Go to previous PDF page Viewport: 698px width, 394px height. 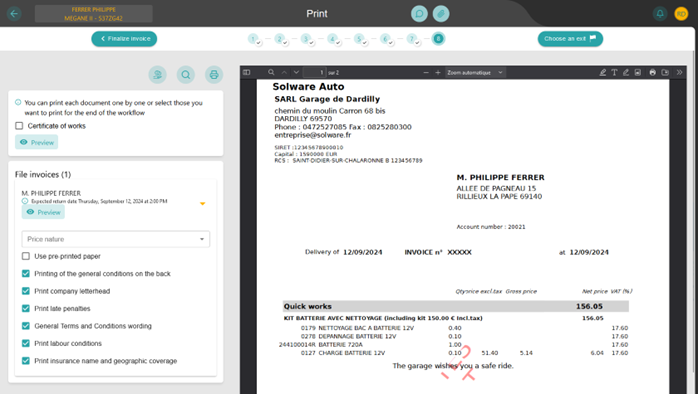284,73
